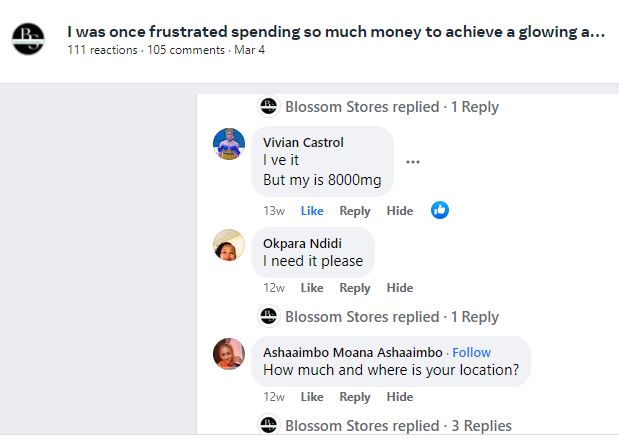
Task: Click the blue thumbs-up reaction icon
Action: coord(439,210)
